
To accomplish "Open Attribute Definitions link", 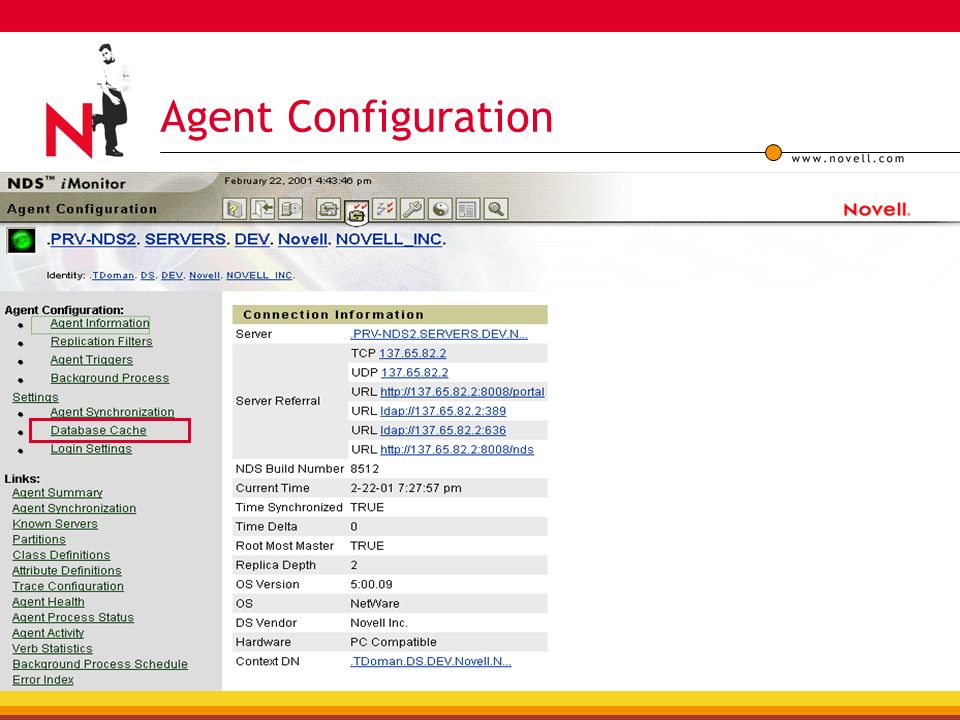I will (67, 571).
